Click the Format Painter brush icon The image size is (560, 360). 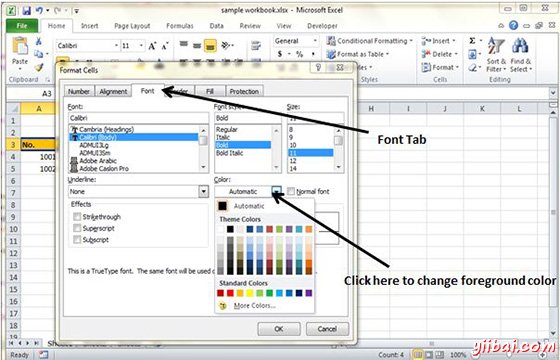[x=39, y=67]
